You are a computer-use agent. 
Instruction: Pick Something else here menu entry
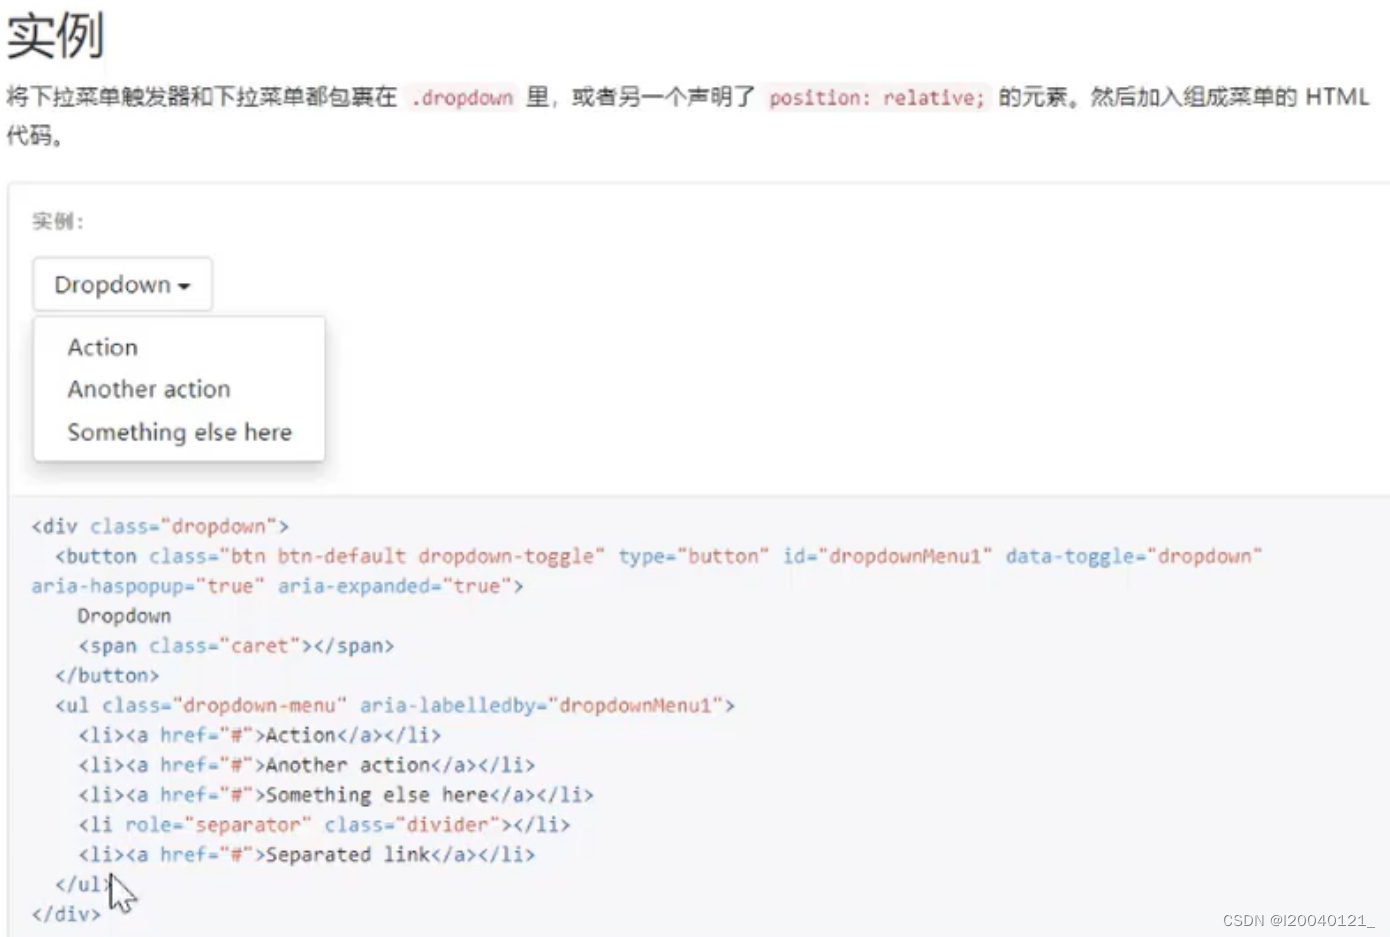180,432
